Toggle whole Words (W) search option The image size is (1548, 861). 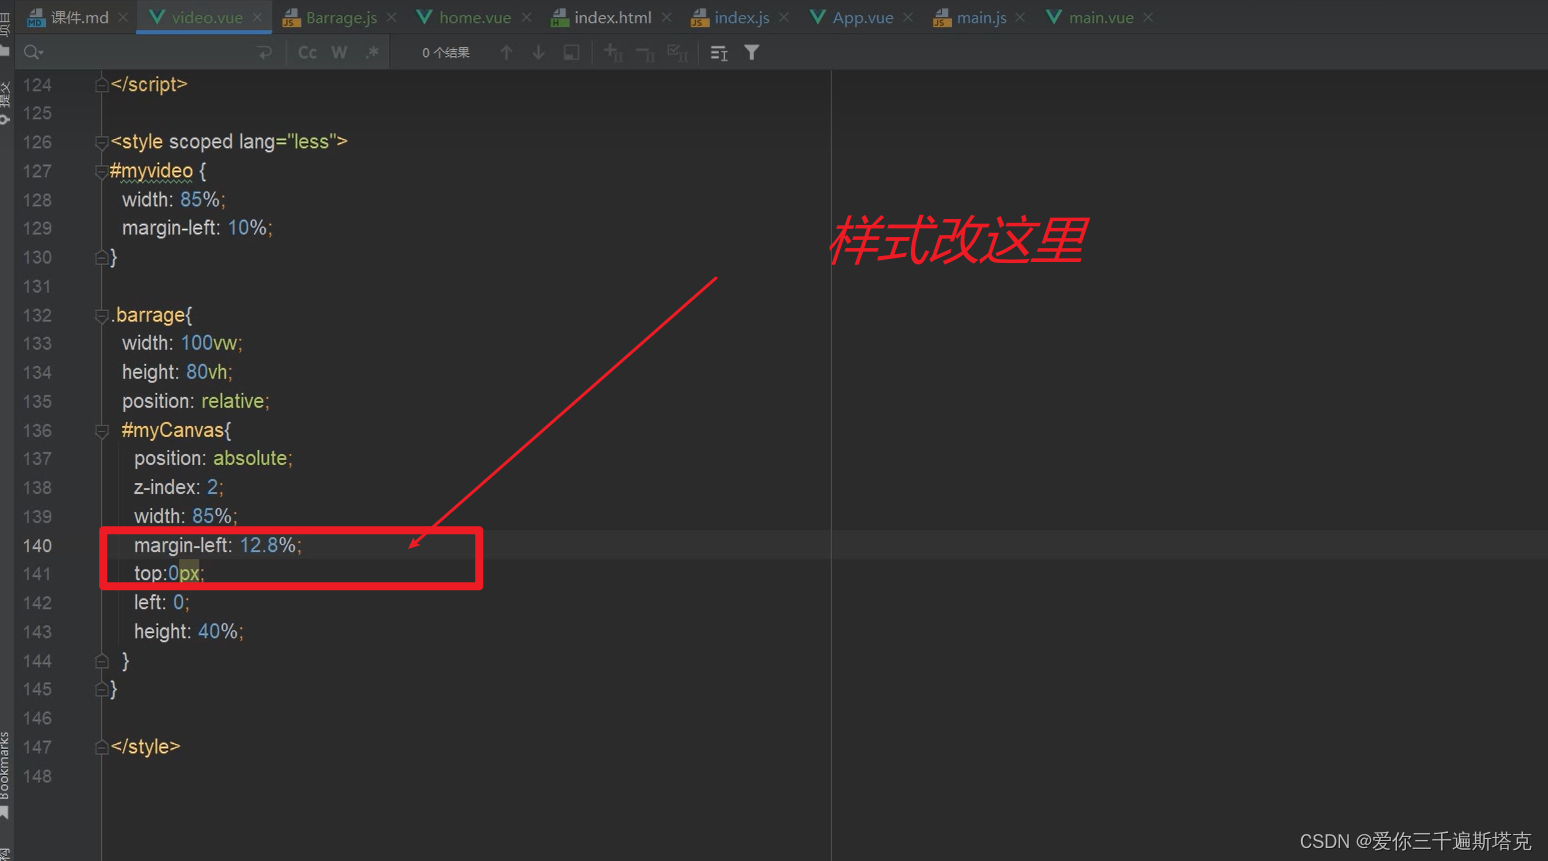(339, 52)
